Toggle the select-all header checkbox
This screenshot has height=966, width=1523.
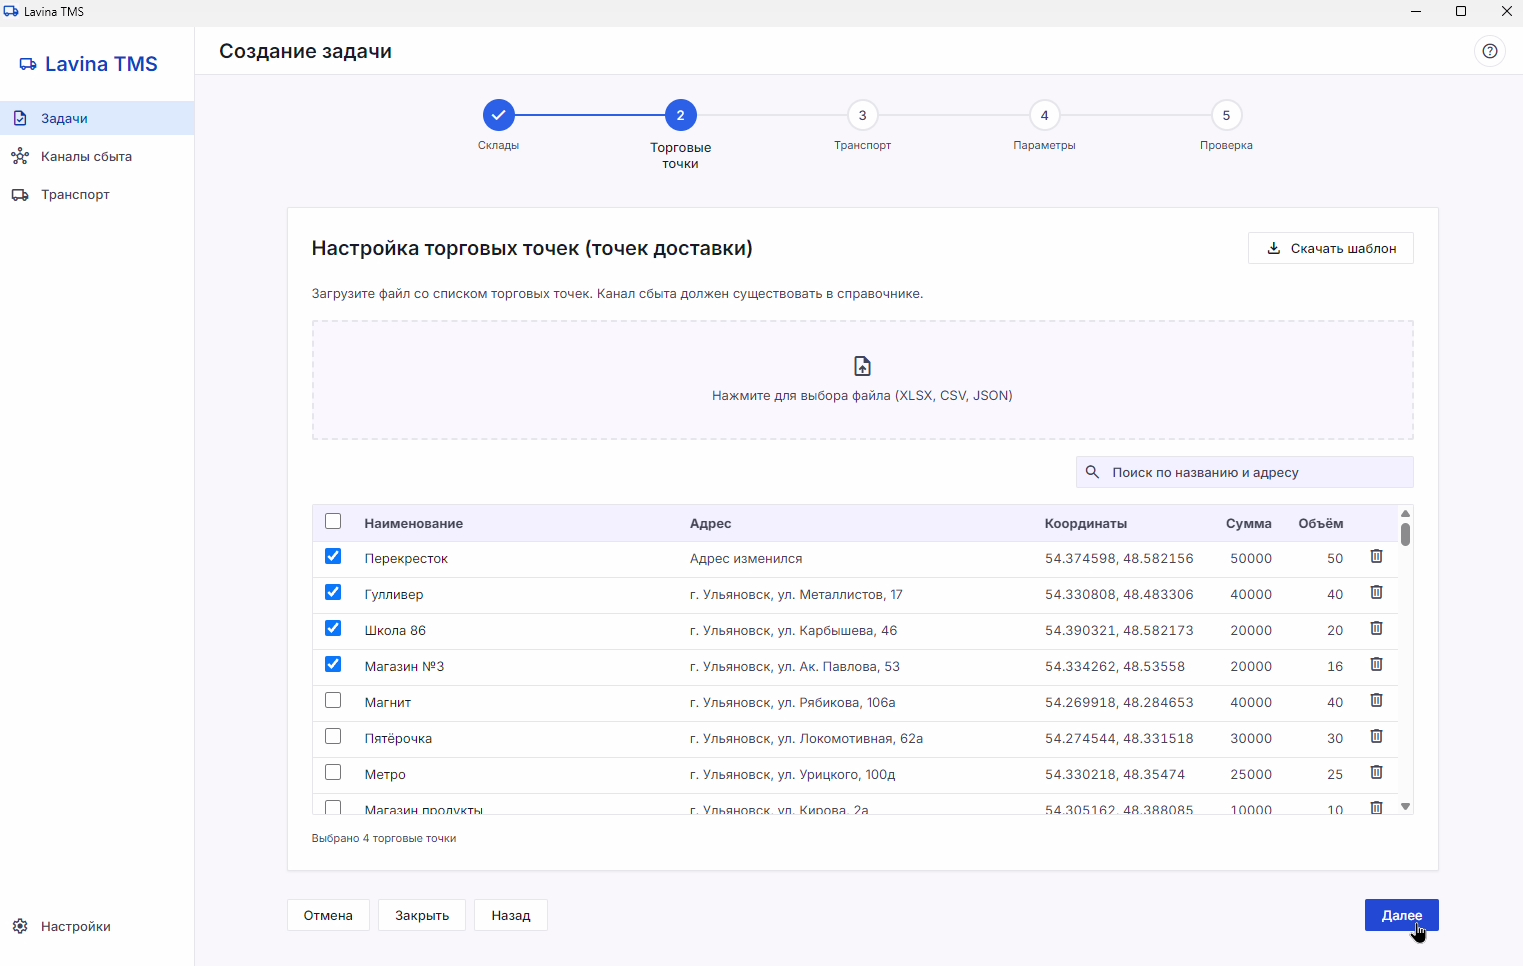(x=333, y=521)
